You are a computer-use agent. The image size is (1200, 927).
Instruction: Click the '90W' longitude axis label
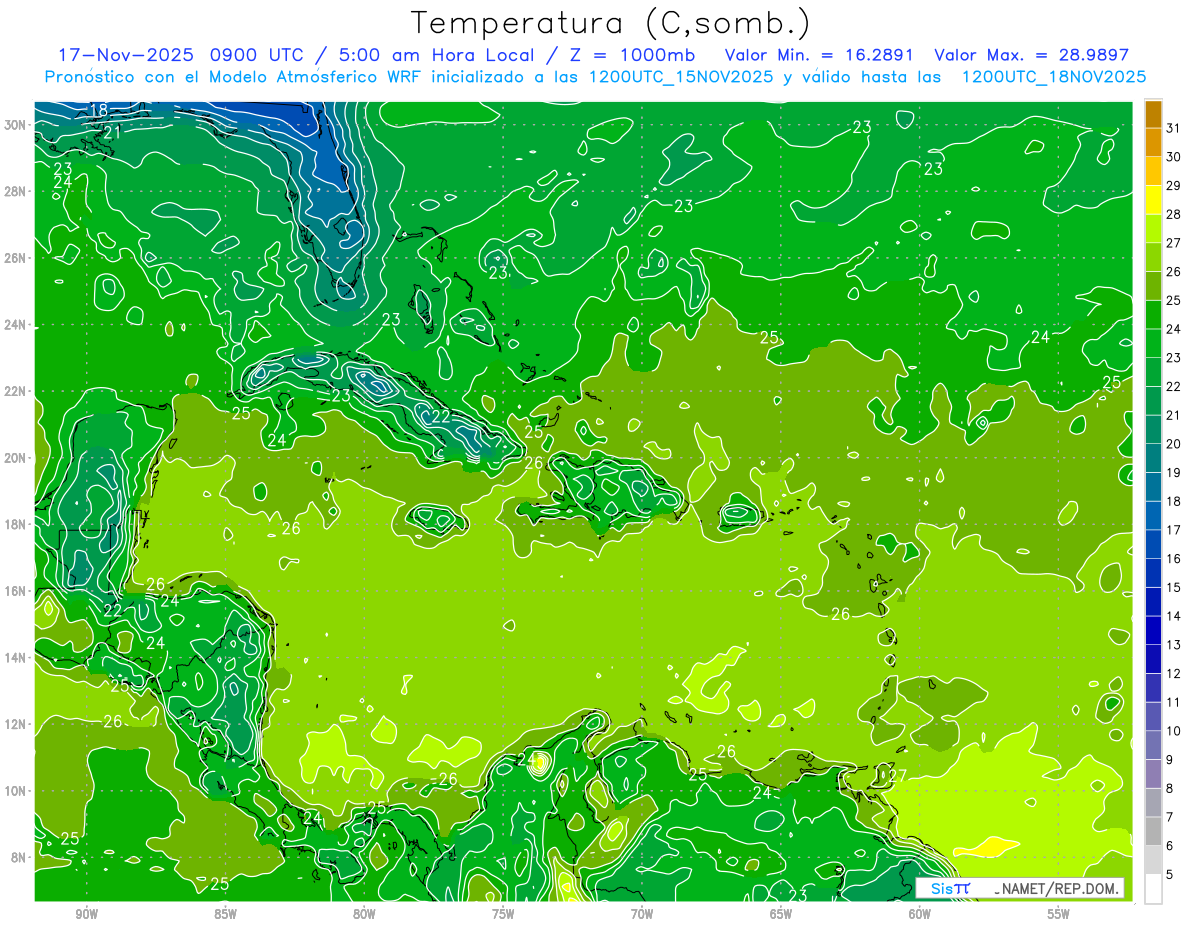[86, 914]
